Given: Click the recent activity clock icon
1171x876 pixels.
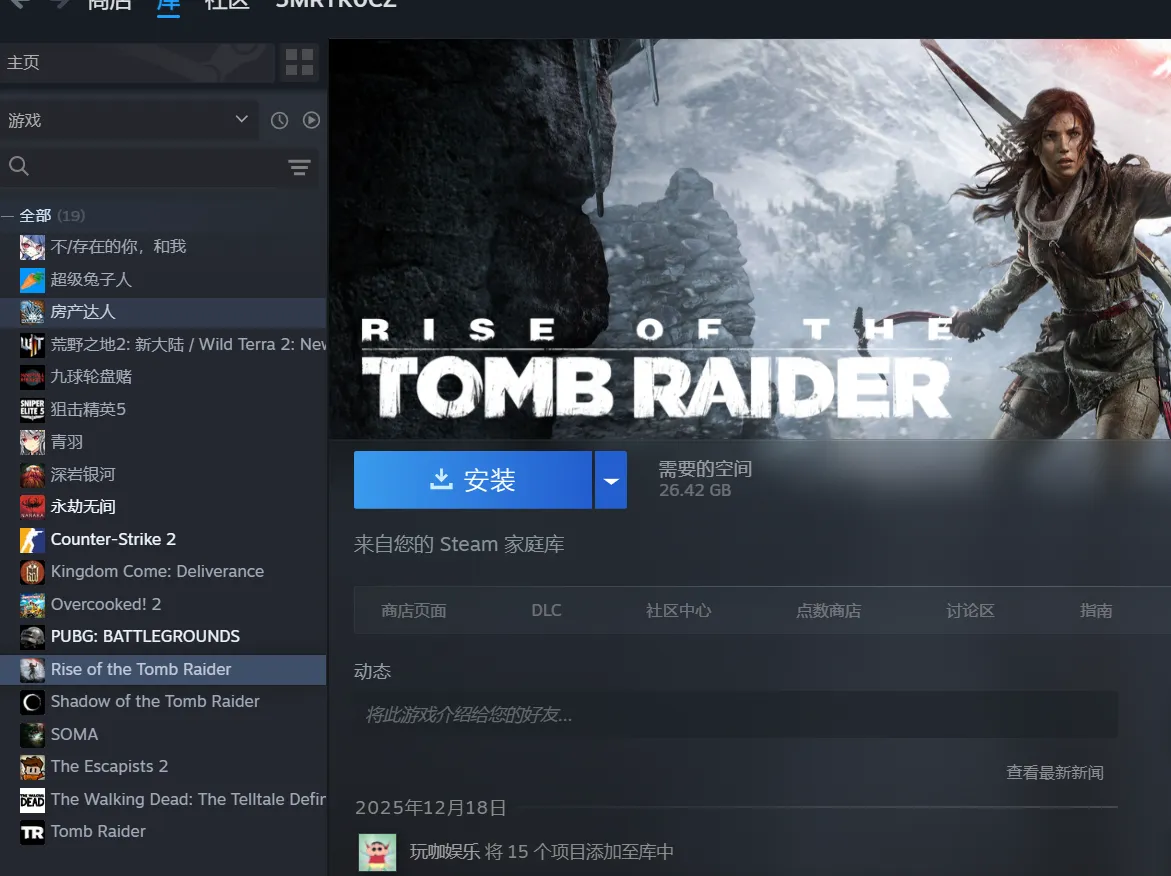Looking at the screenshot, I should click(x=280, y=120).
